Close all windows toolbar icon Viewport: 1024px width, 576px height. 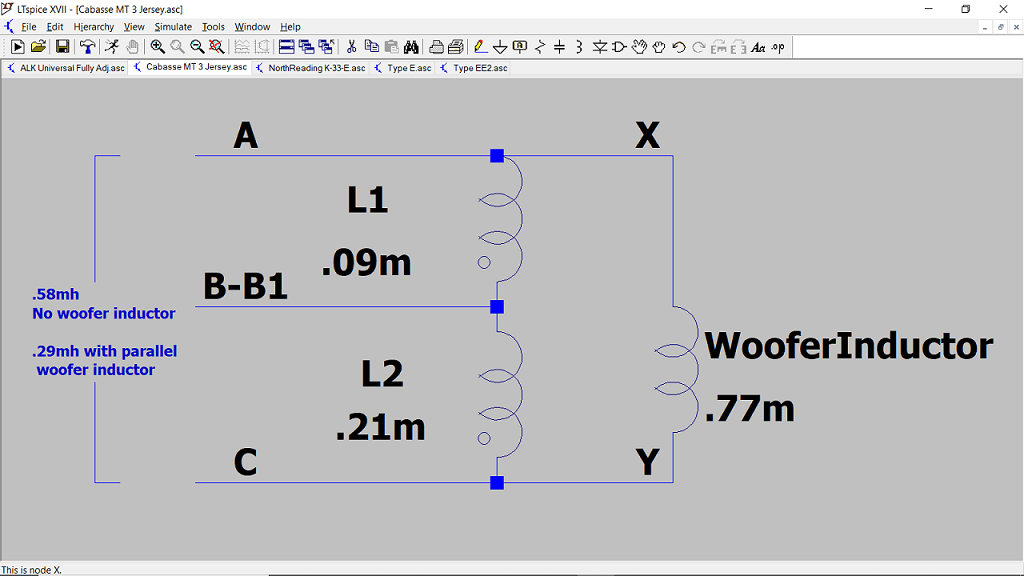(327, 46)
